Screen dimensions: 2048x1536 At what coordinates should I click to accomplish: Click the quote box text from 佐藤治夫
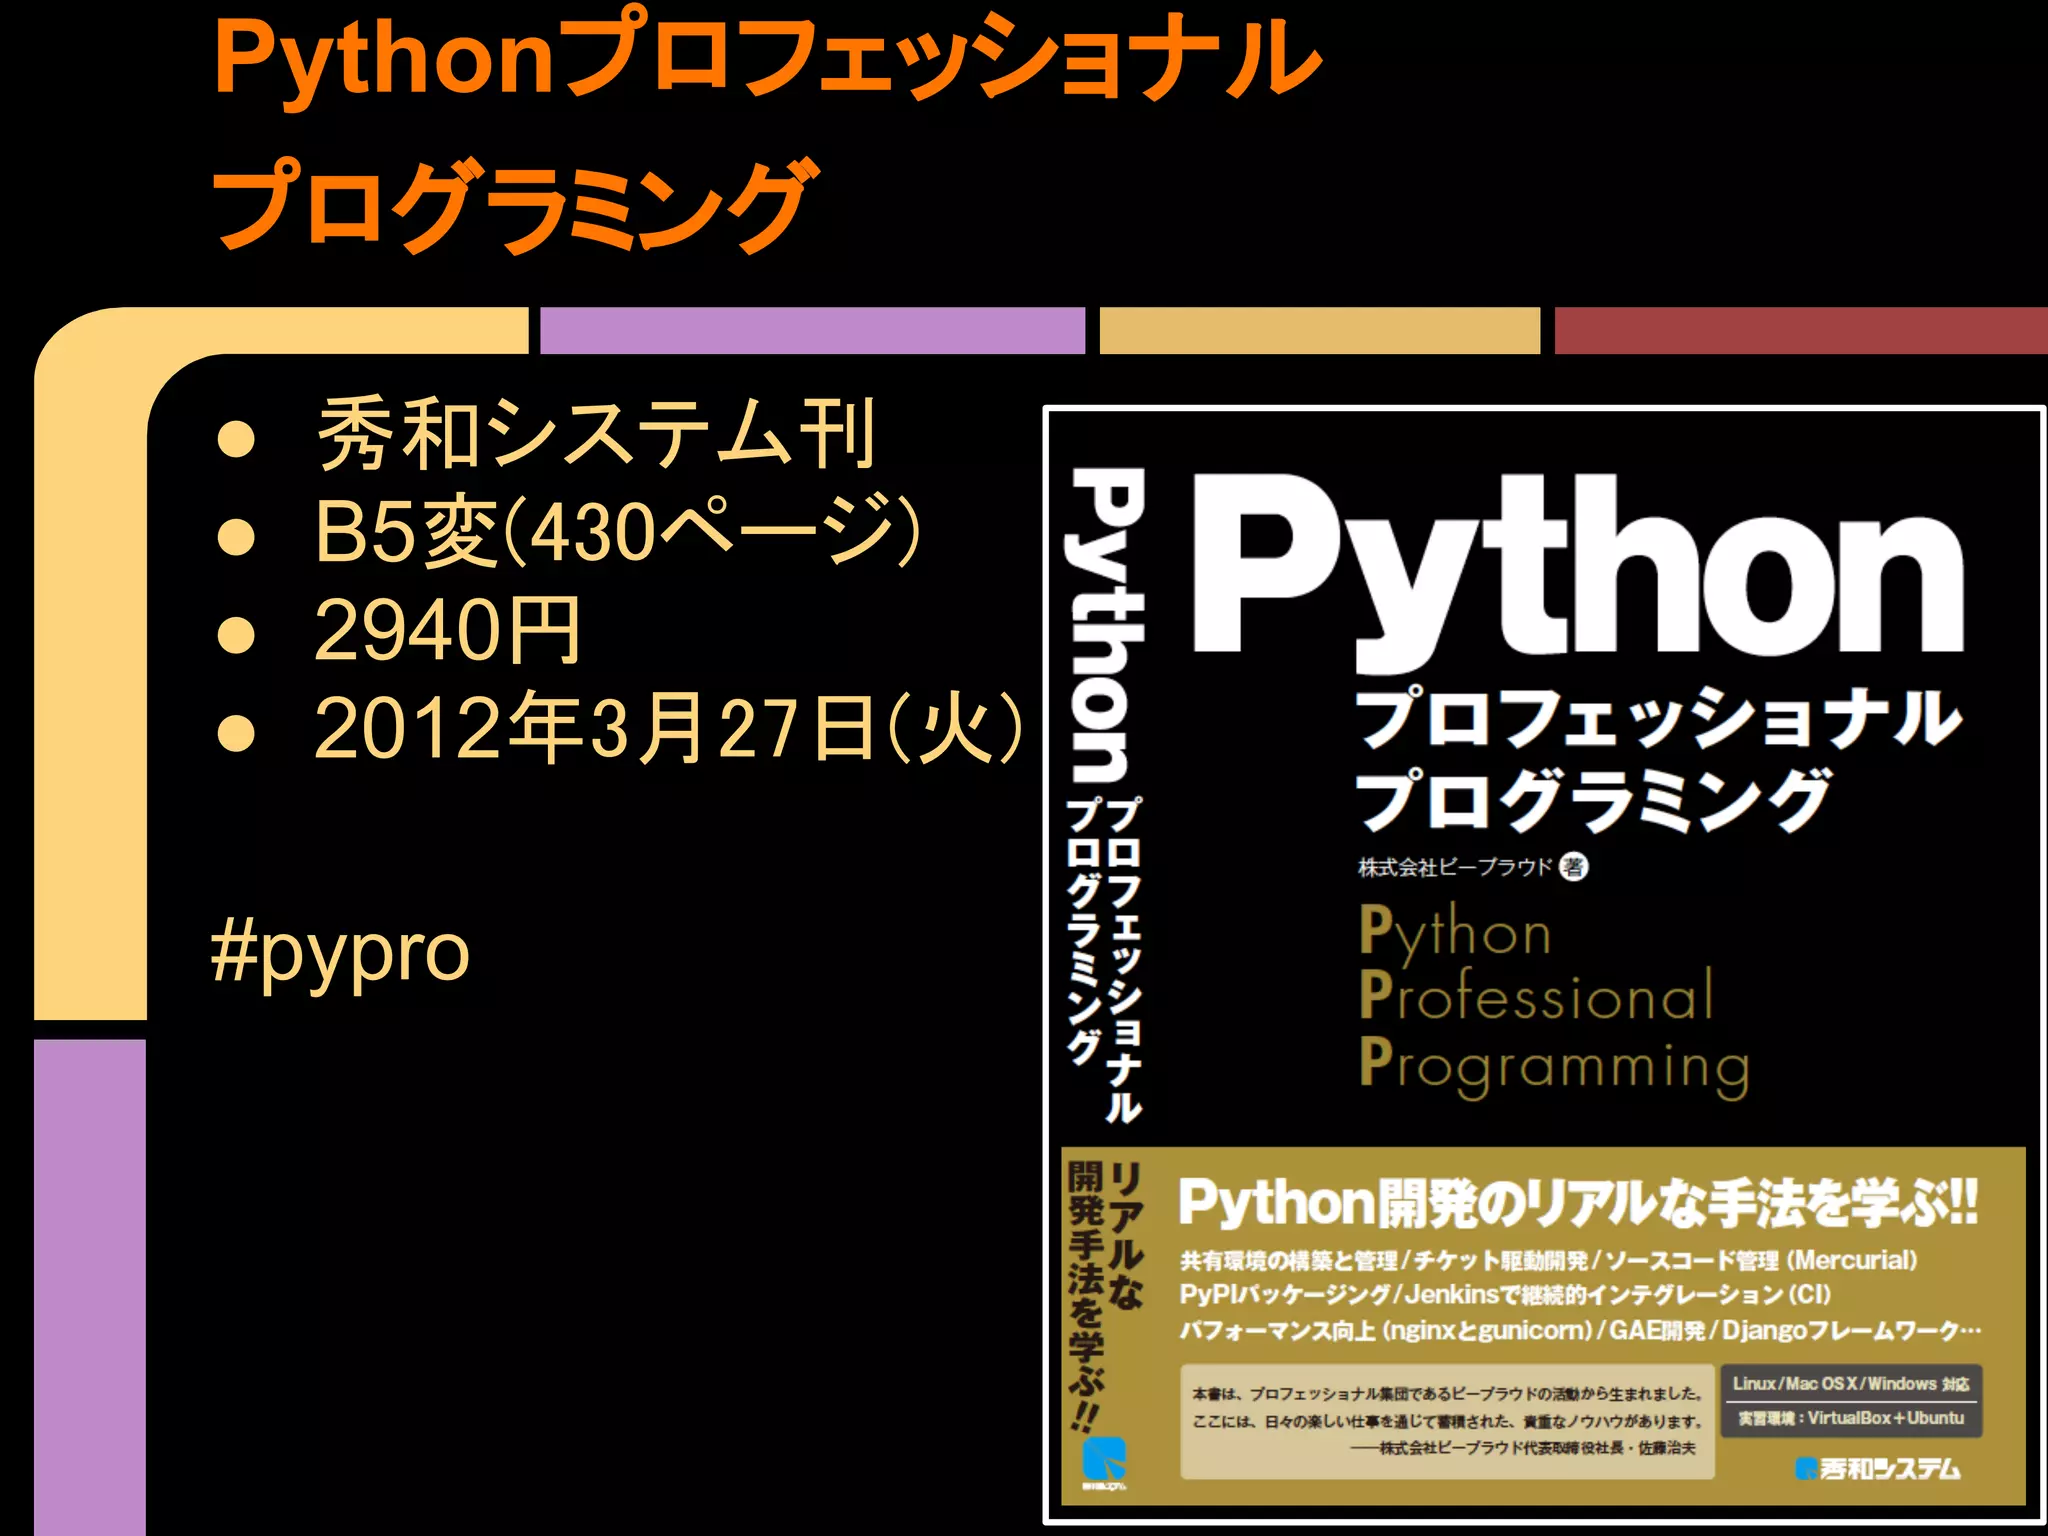pyautogui.click(x=1447, y=1421)
